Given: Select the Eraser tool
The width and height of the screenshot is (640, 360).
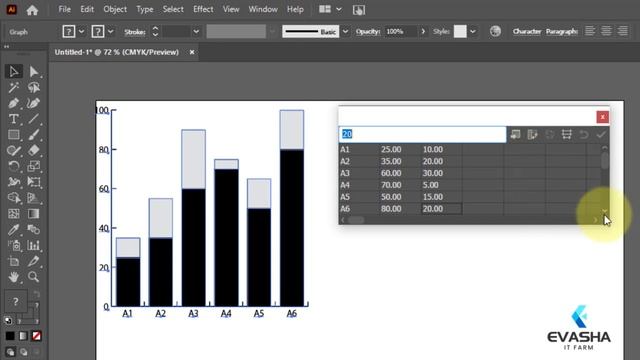Looking at the screenshot, I should pos(33,151).
